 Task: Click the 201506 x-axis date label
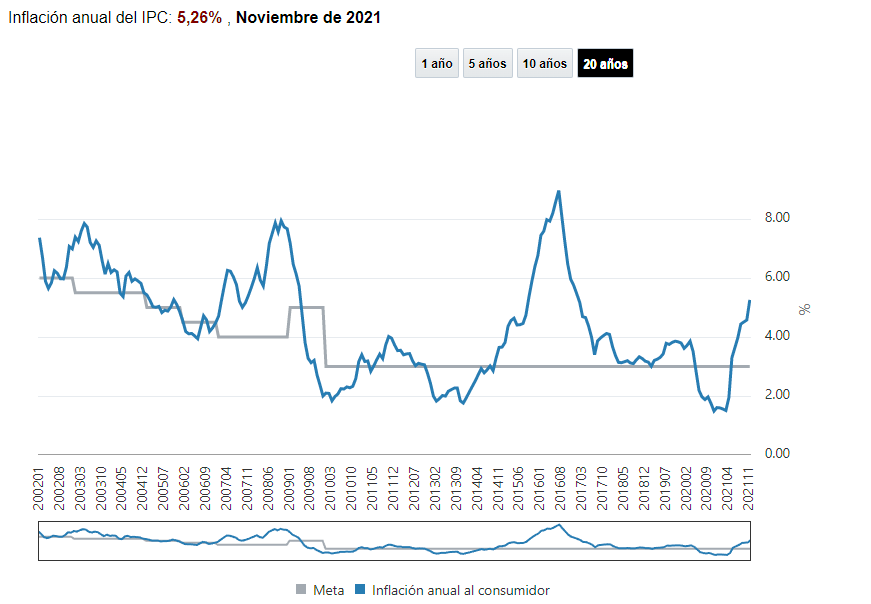click(518, 488)
